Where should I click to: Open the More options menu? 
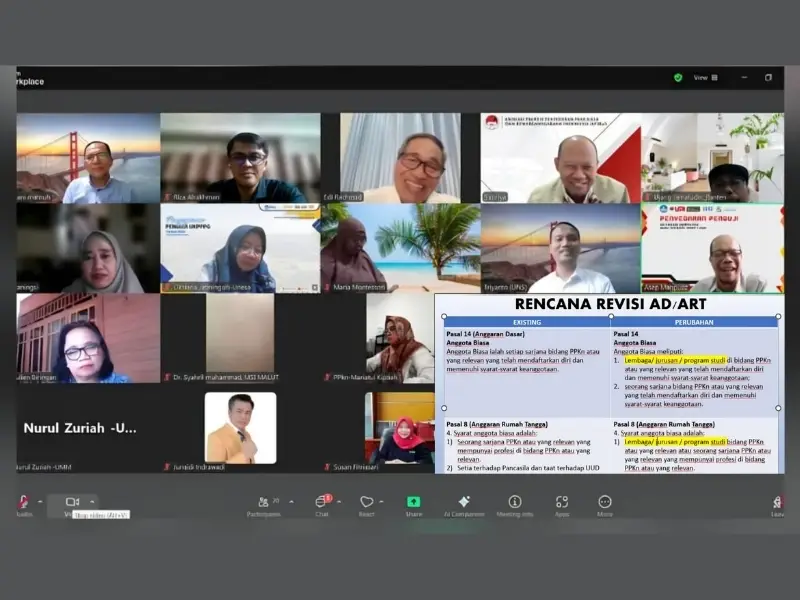click(605, 504)
